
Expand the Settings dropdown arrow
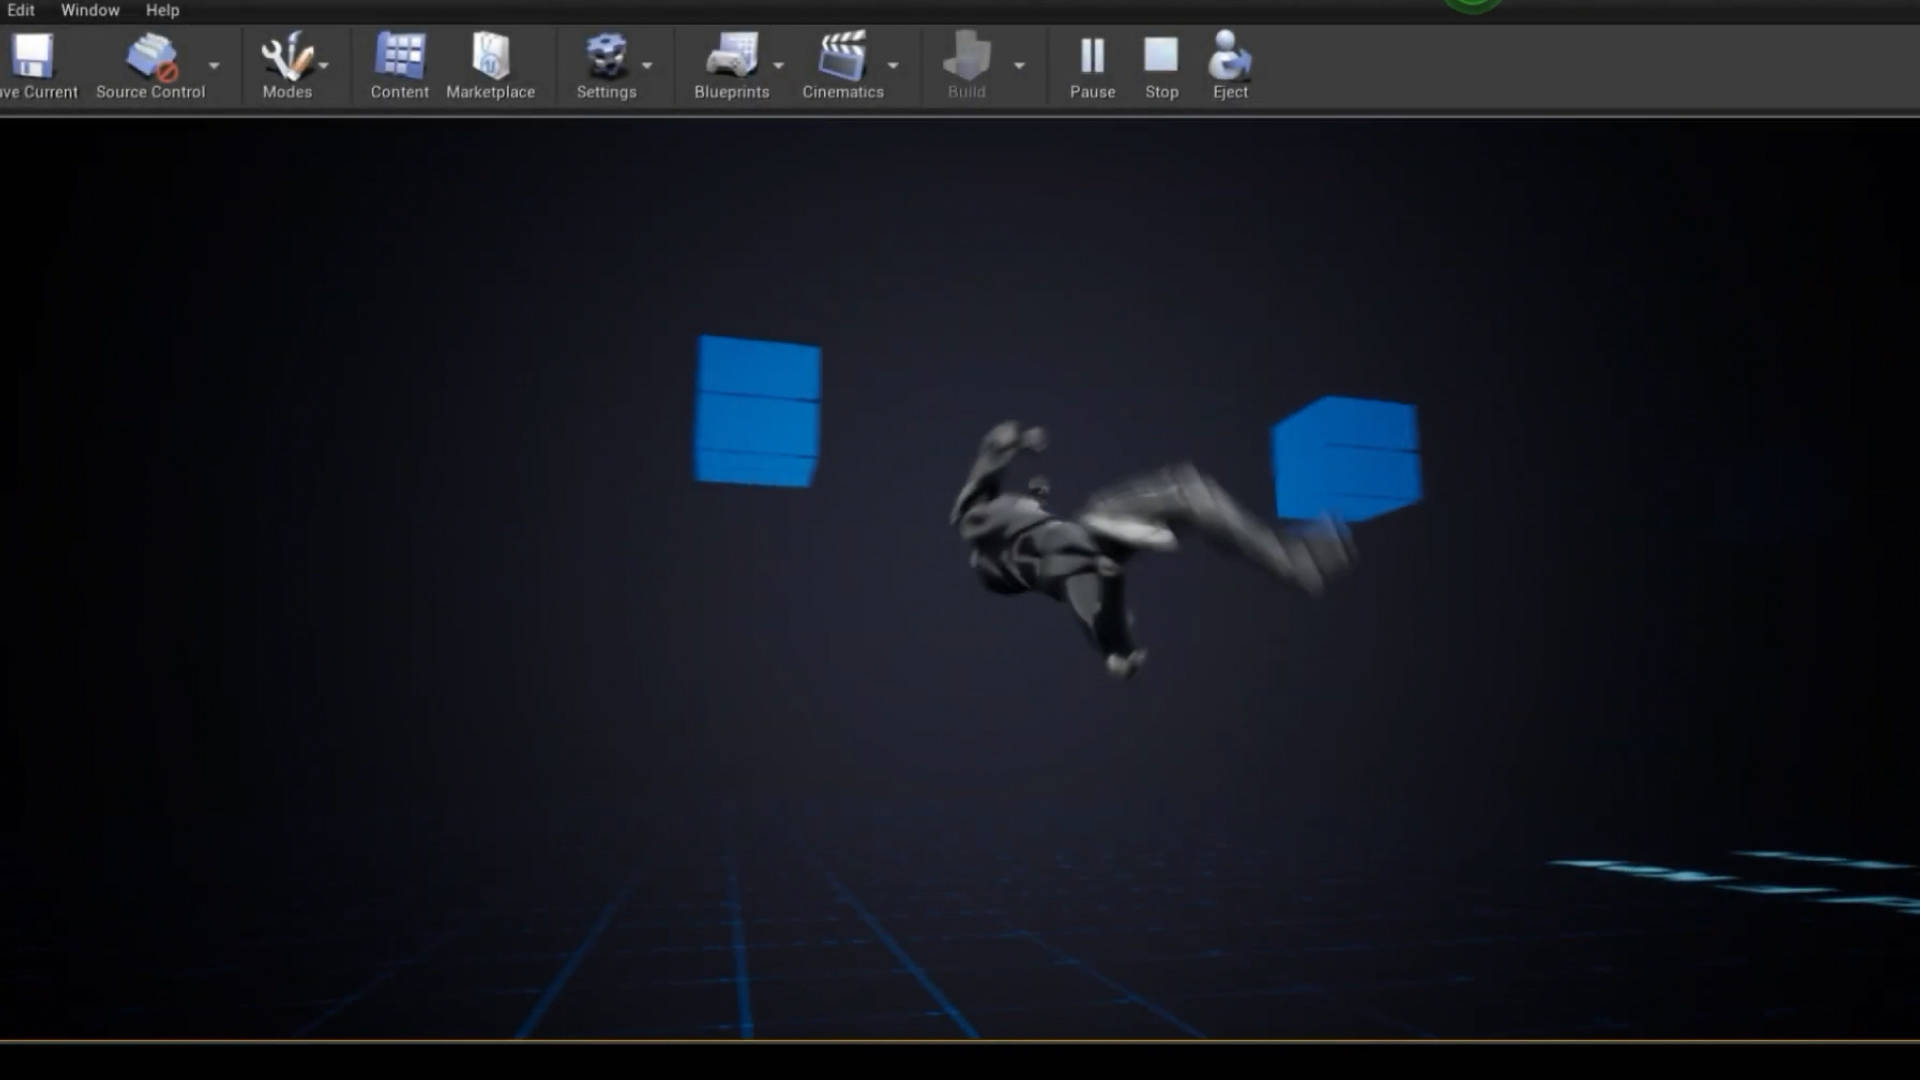(x=647, y=65)
